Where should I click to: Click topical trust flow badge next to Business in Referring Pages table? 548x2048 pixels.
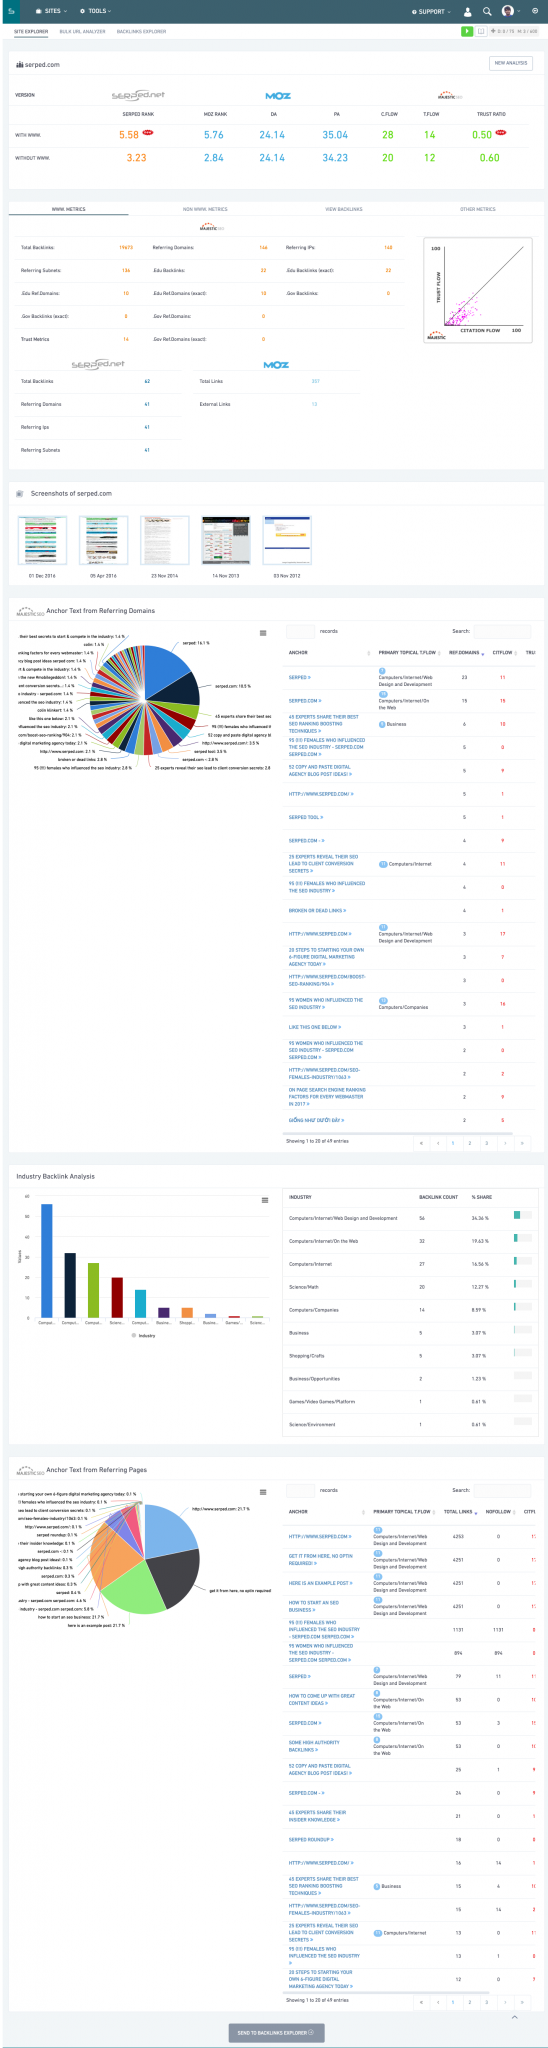[377, 1886]
